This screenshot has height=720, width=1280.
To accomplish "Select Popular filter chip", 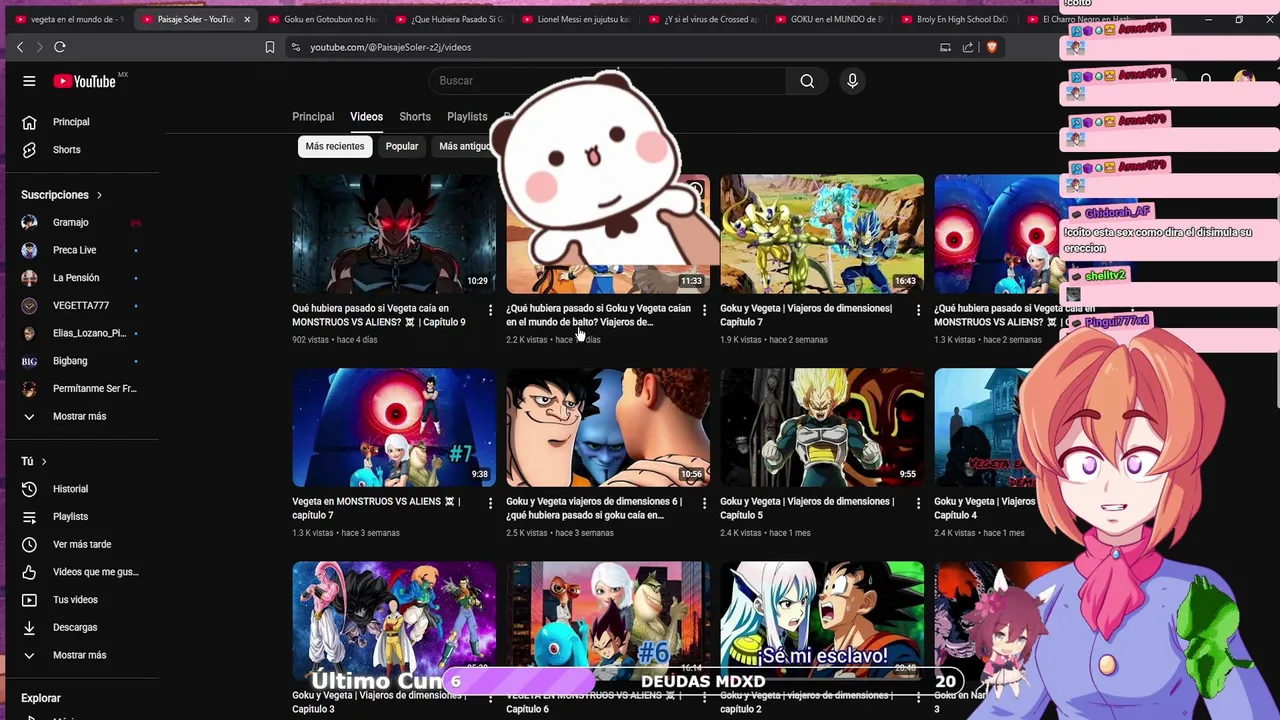I will 402,146.
